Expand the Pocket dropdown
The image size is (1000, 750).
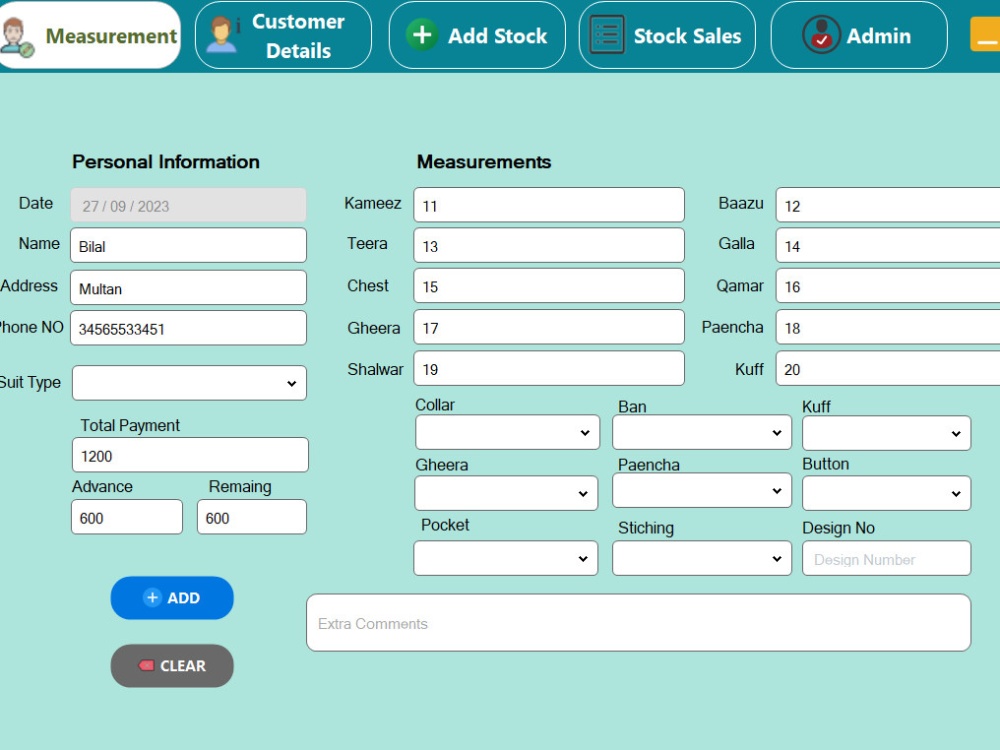[506, 558]
